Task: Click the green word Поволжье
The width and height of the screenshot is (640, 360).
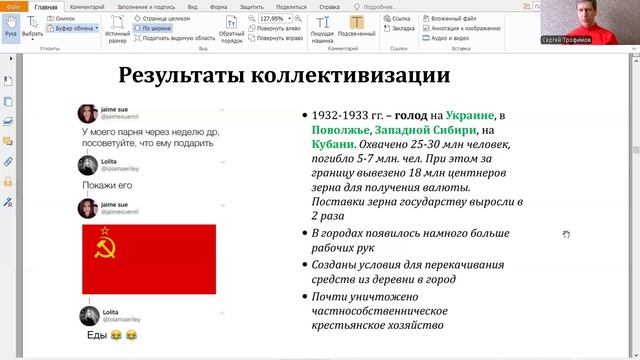Action: click(x=340, y=130)
